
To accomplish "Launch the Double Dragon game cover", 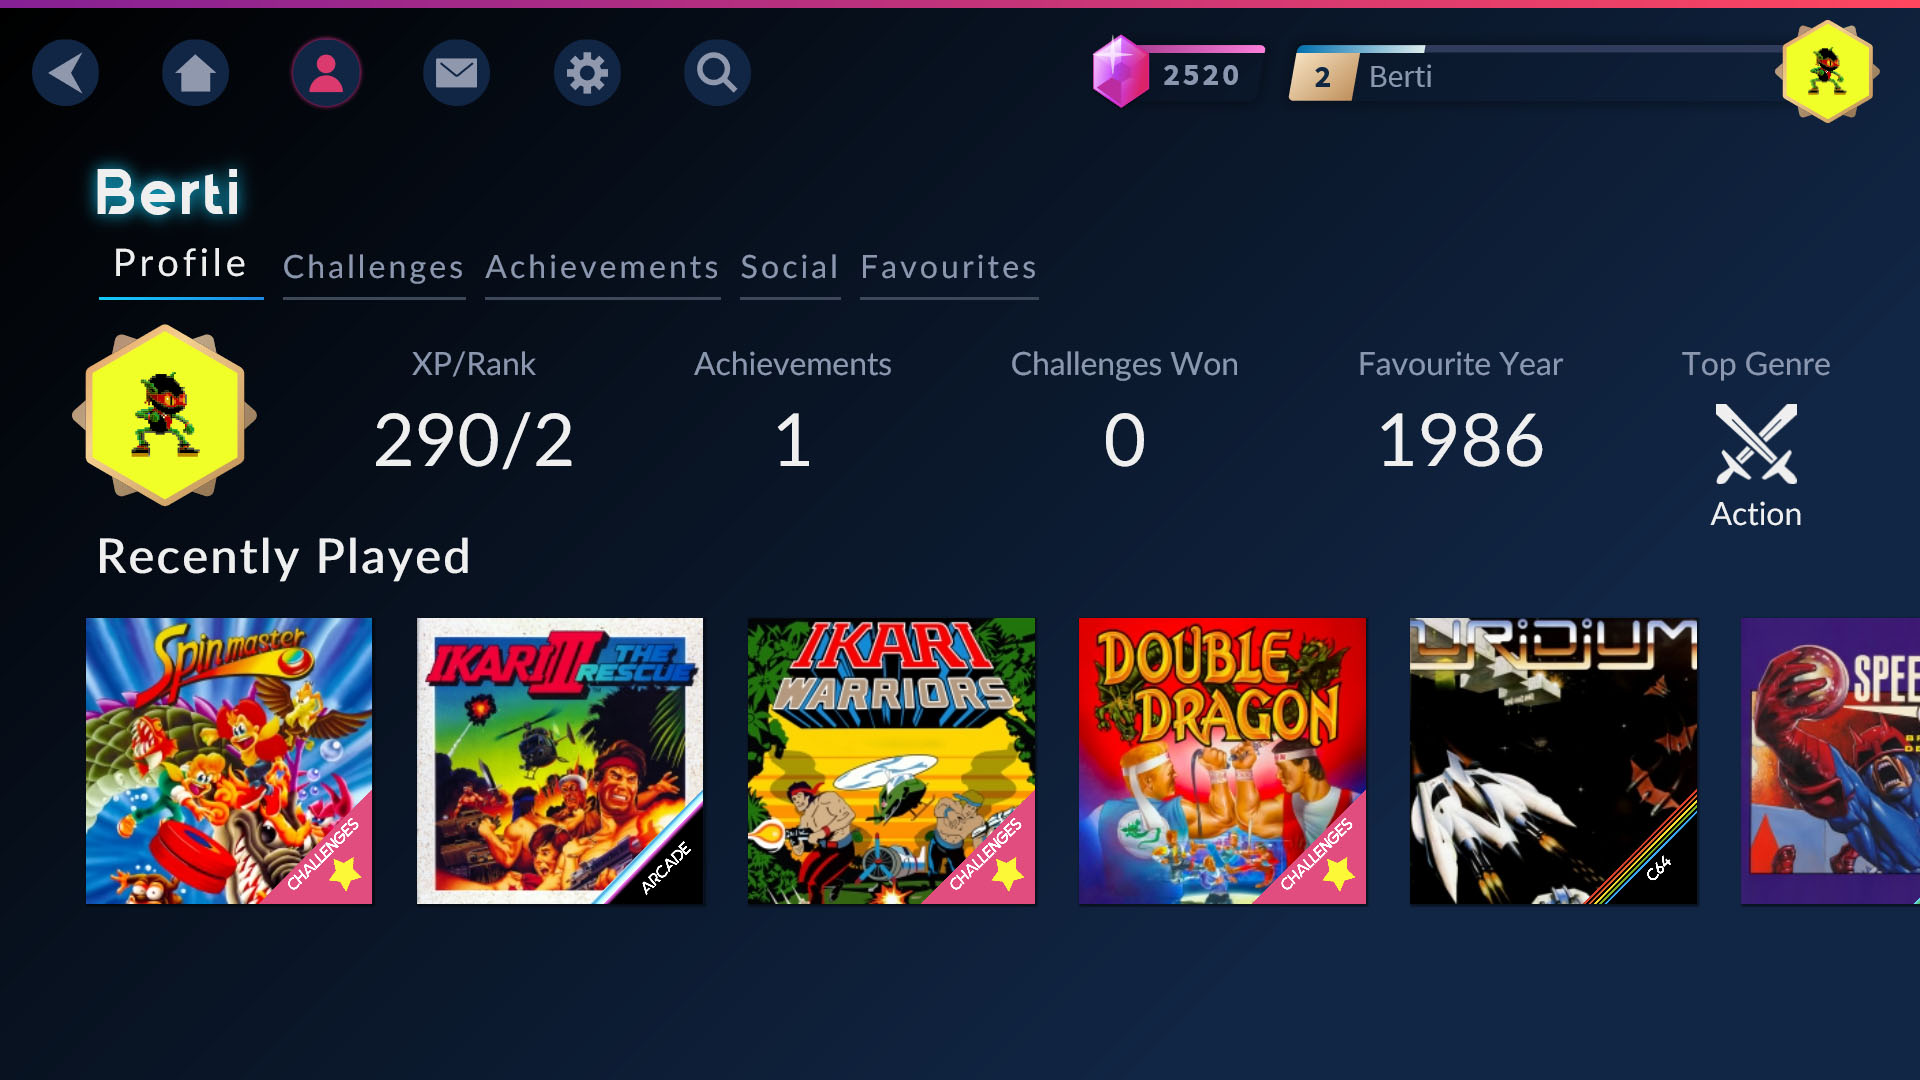I will [x=1222, y=760].
